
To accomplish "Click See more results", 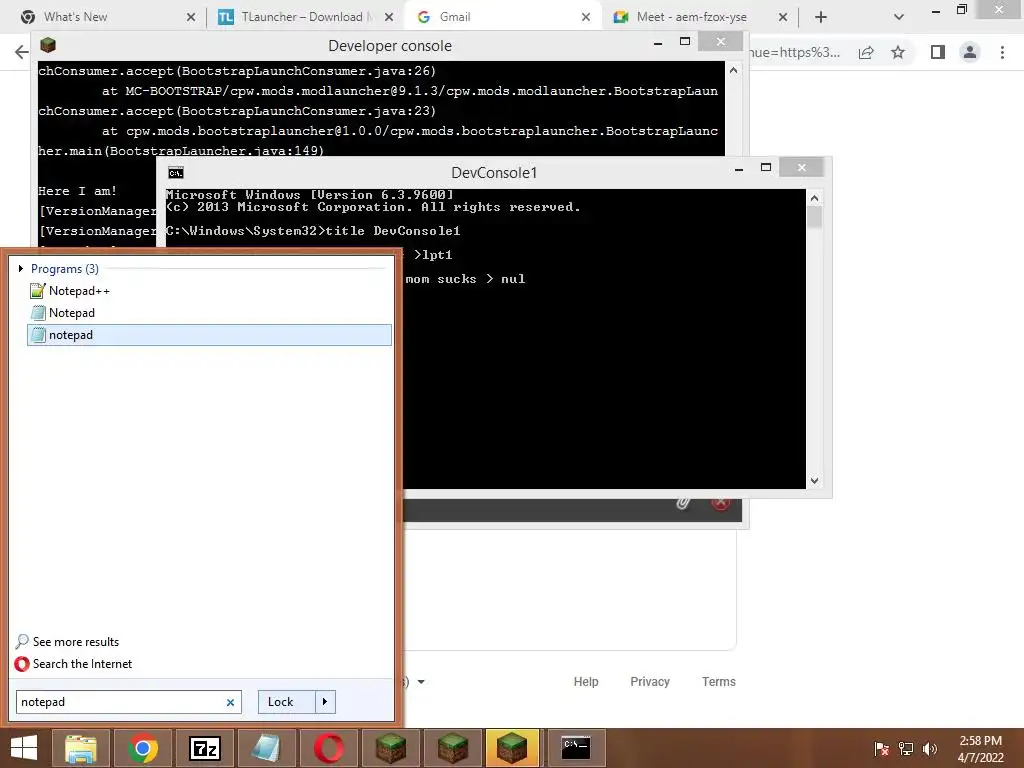I will tap(76, 642).
